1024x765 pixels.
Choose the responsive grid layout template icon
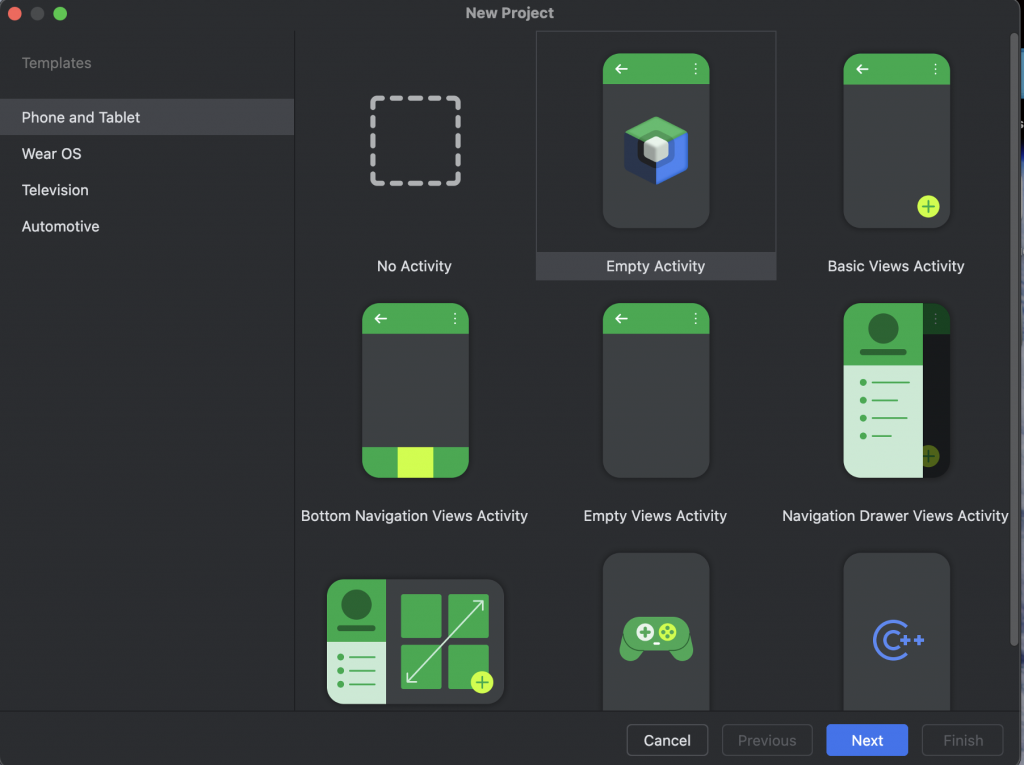[x=415, y=641]
